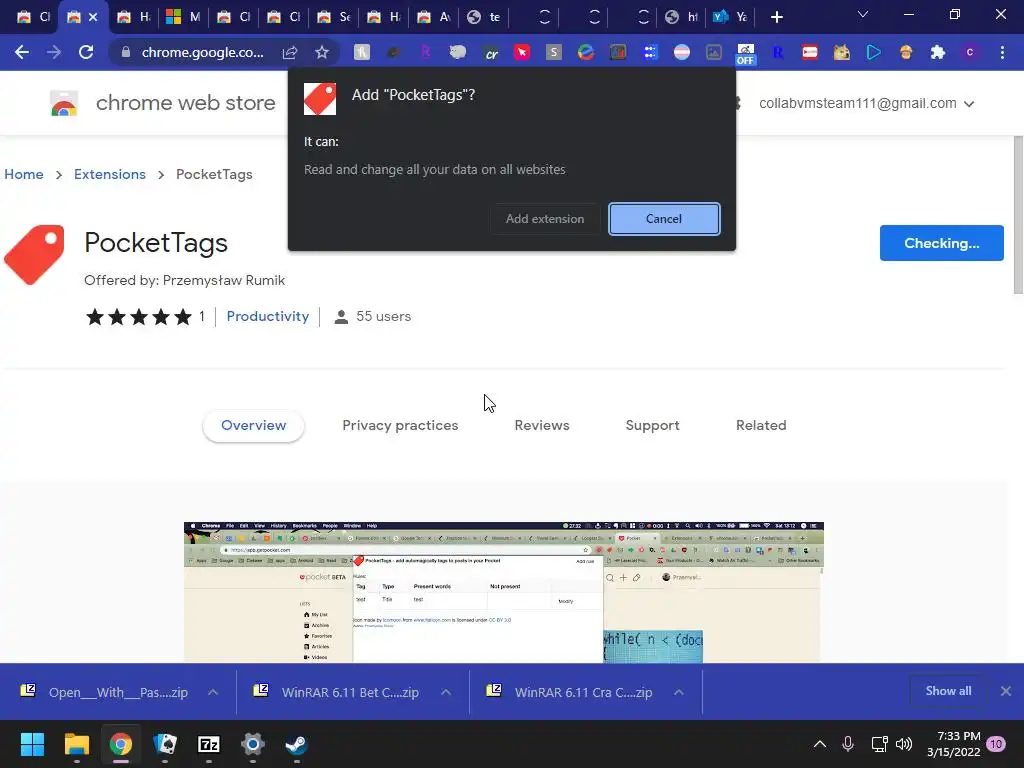Click the extension icon with OFF badge

745,54
